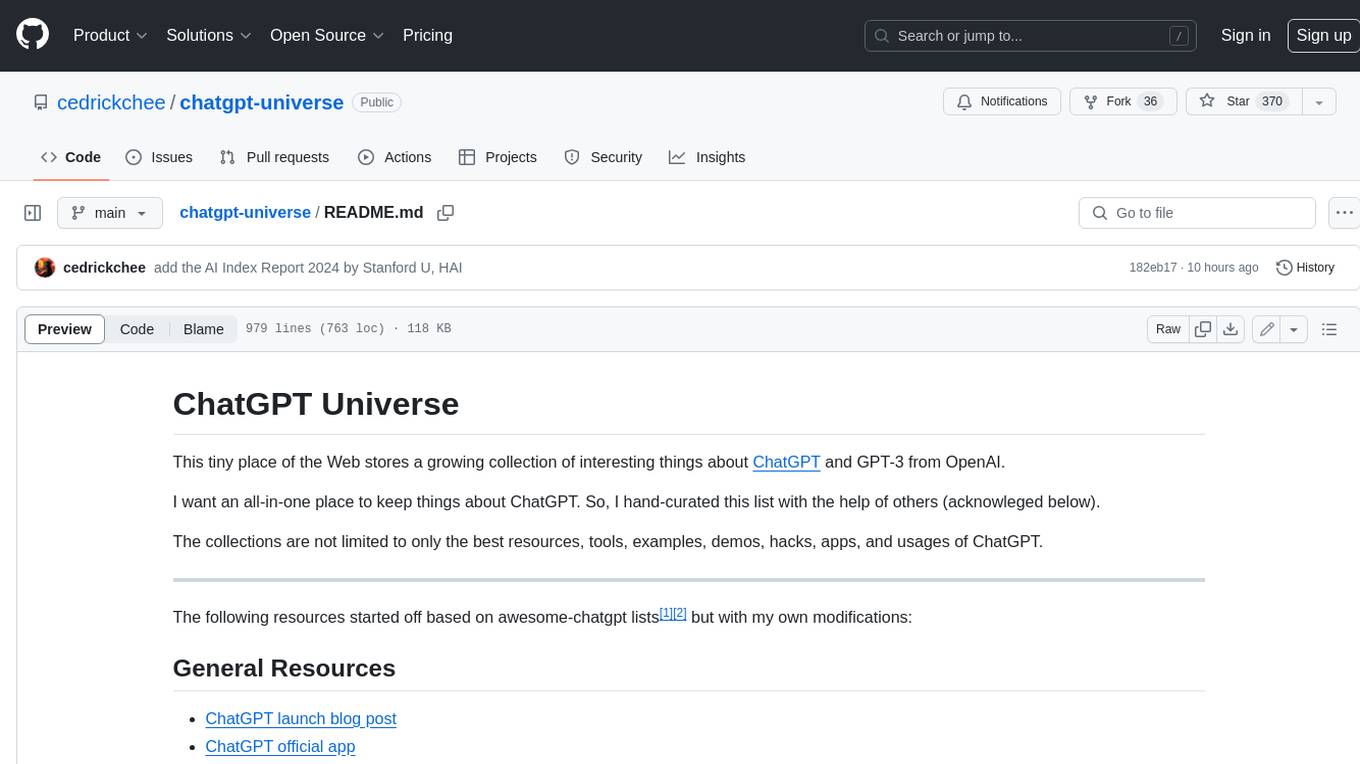
Task: Switch to the Code tab
Action: coord(70,157)
